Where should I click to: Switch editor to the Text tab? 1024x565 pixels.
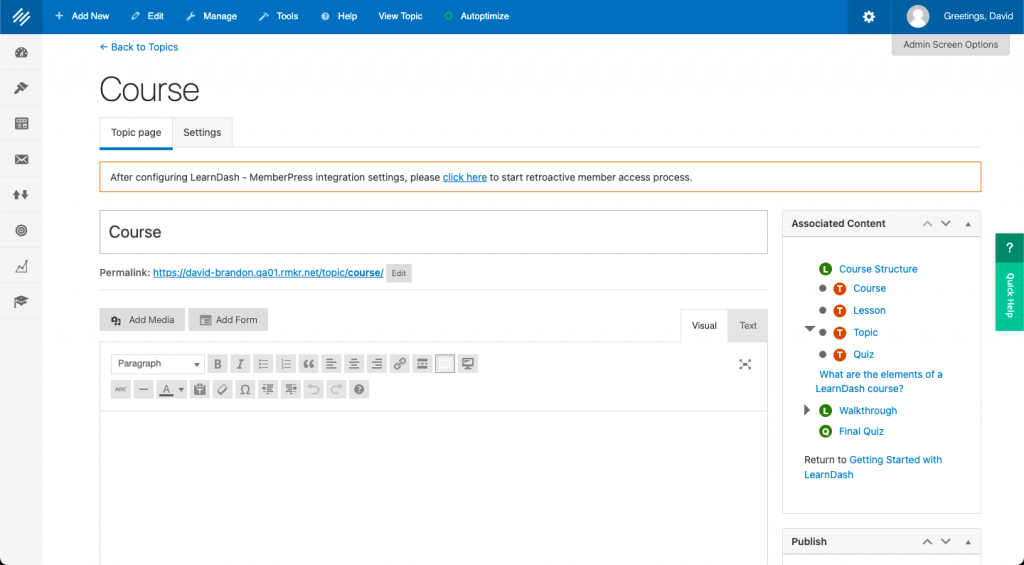coord(748,326)
